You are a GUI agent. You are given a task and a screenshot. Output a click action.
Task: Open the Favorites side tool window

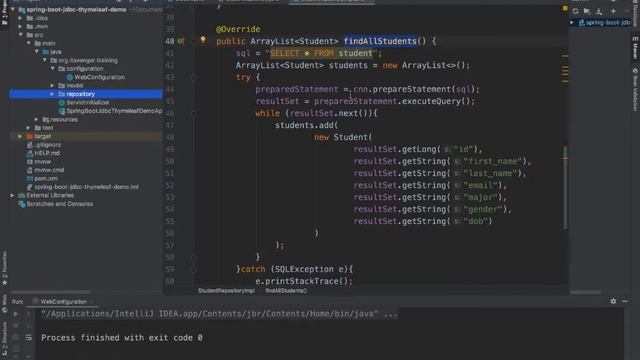pos(4,268)
